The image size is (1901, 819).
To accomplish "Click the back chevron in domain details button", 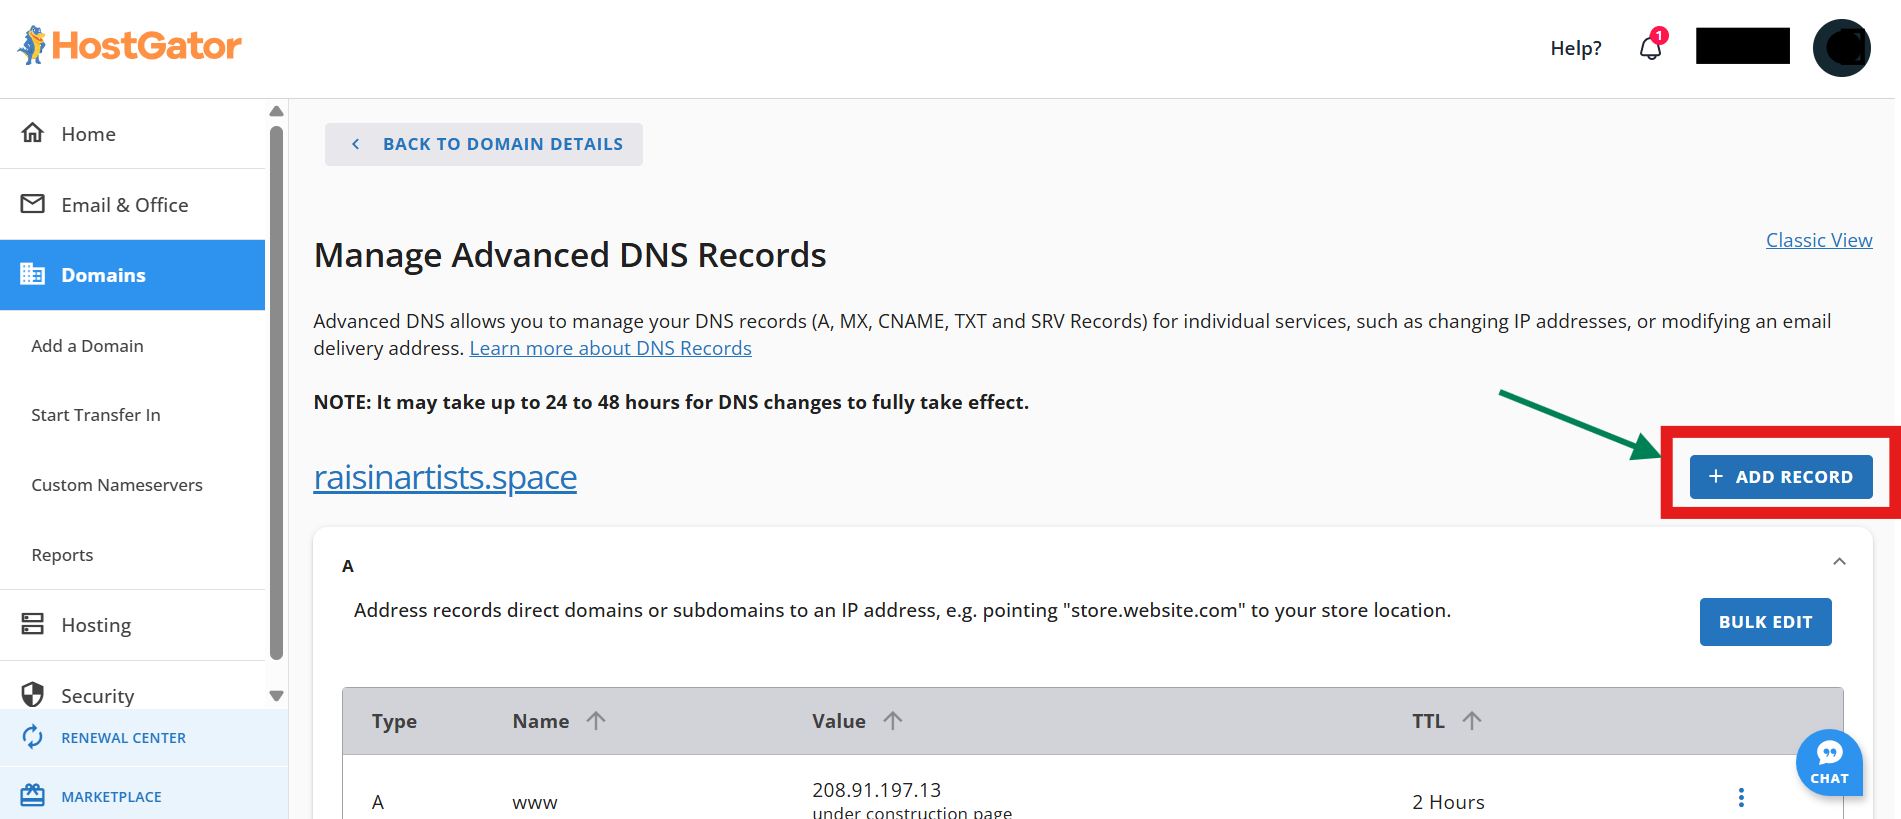I will point(355,144).
